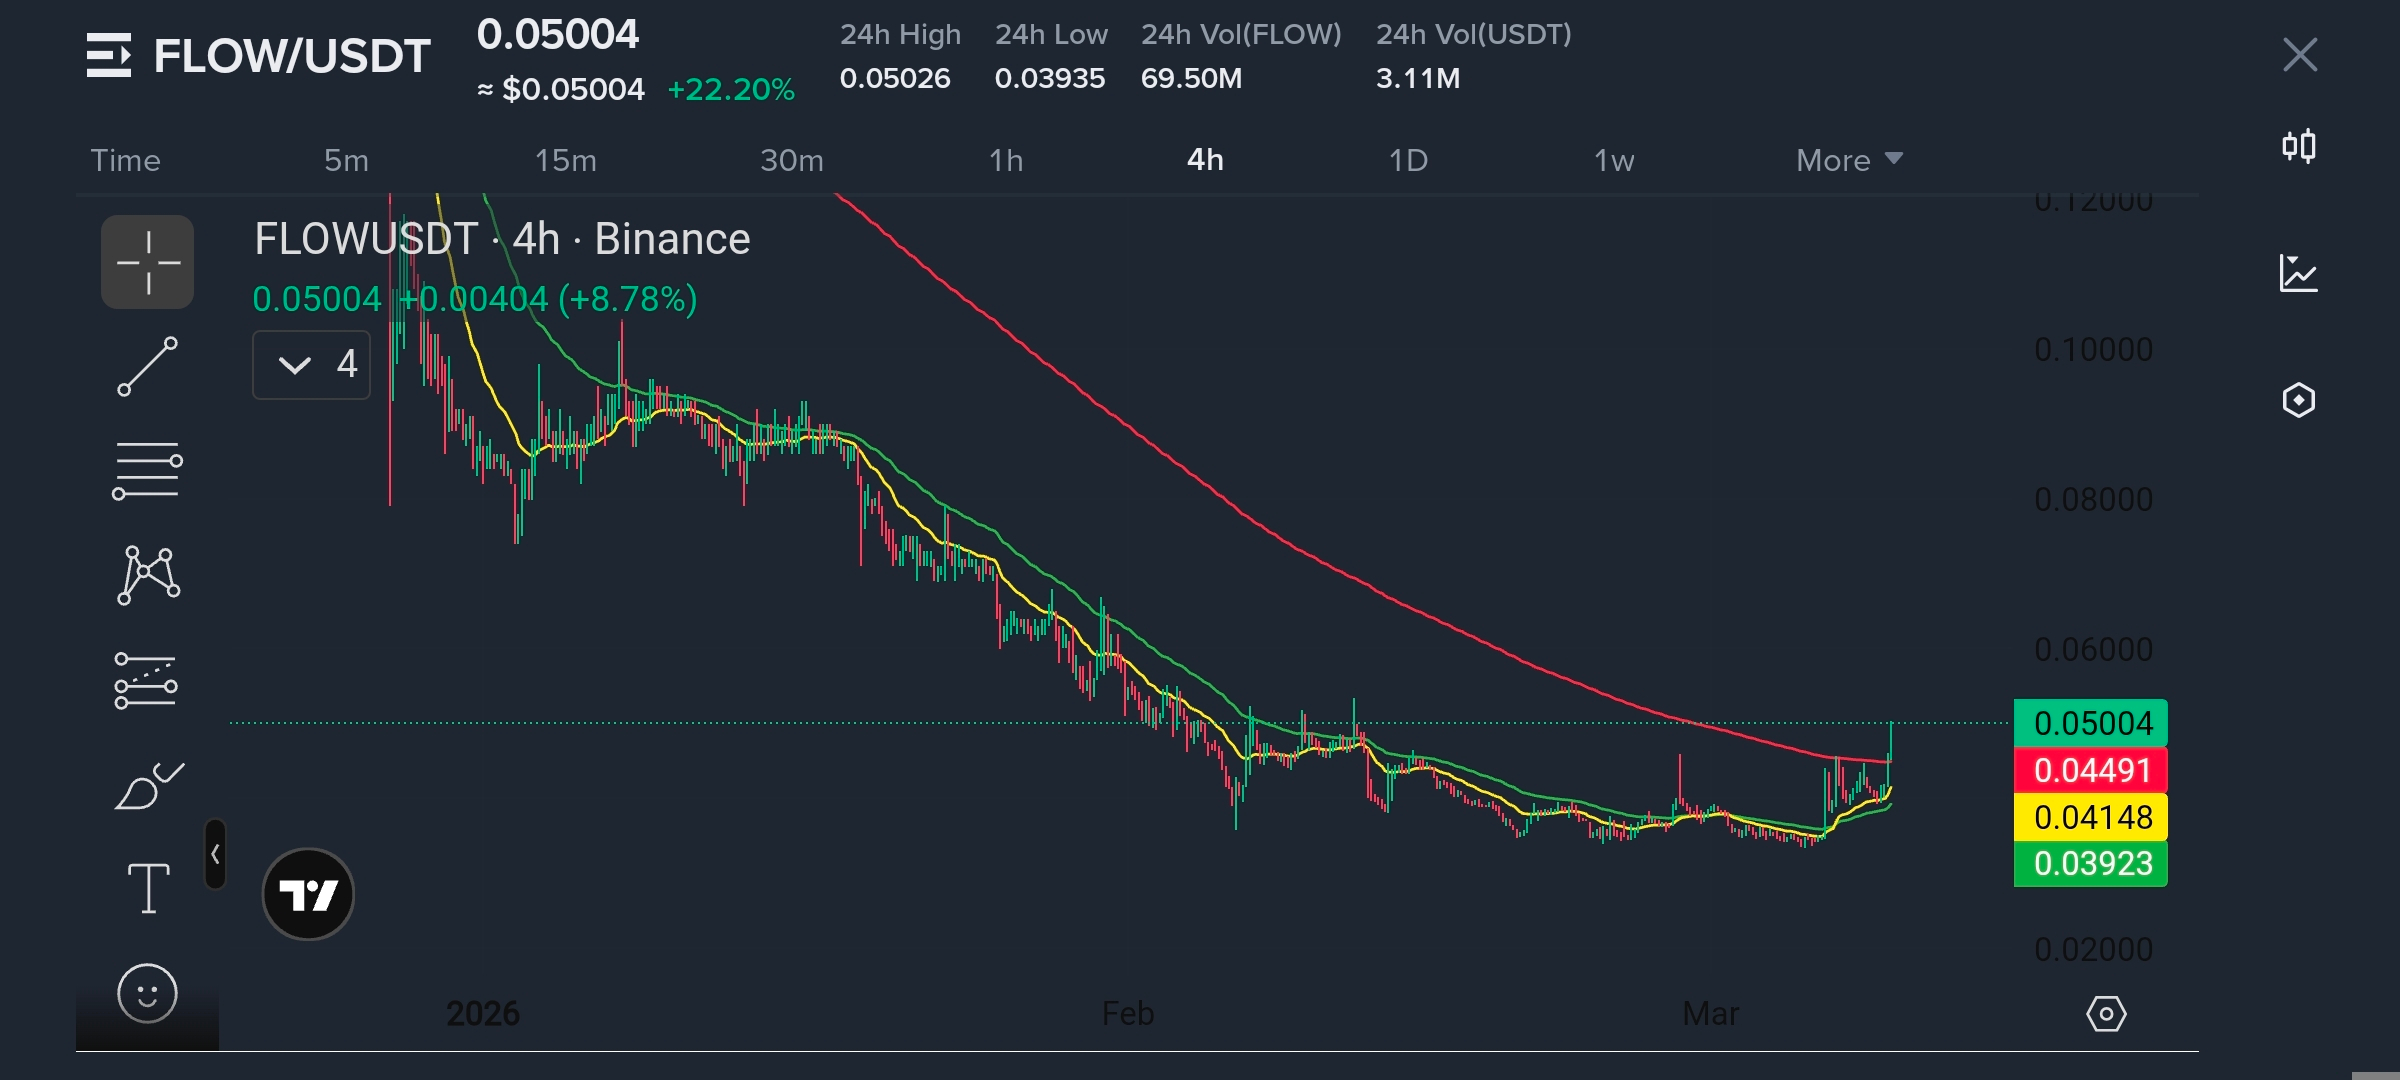
Task: Open the candlestick chart type selector
Action: (2298, 147)
